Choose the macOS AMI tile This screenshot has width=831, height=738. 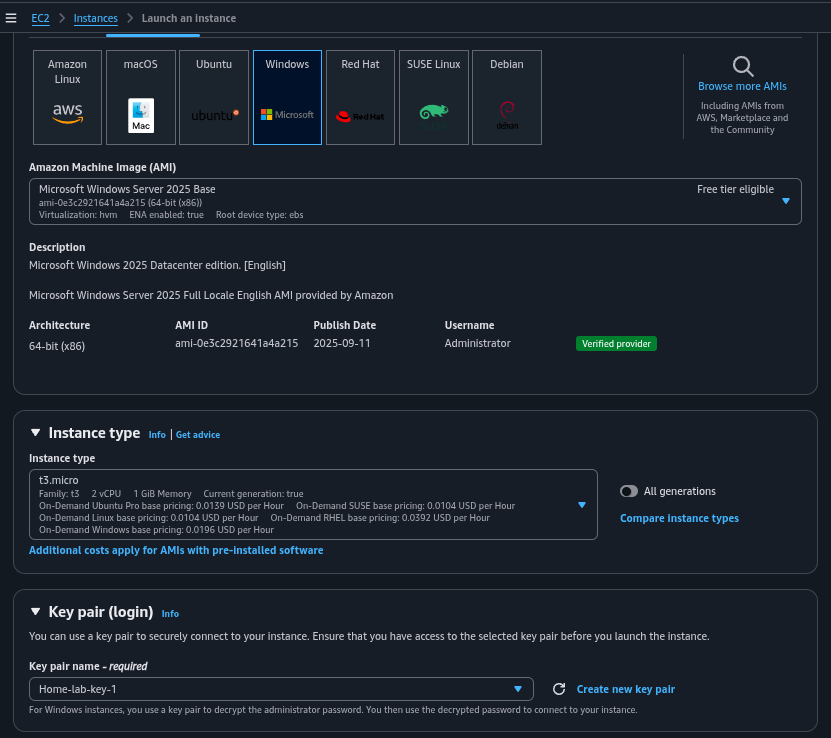(141, 98)
